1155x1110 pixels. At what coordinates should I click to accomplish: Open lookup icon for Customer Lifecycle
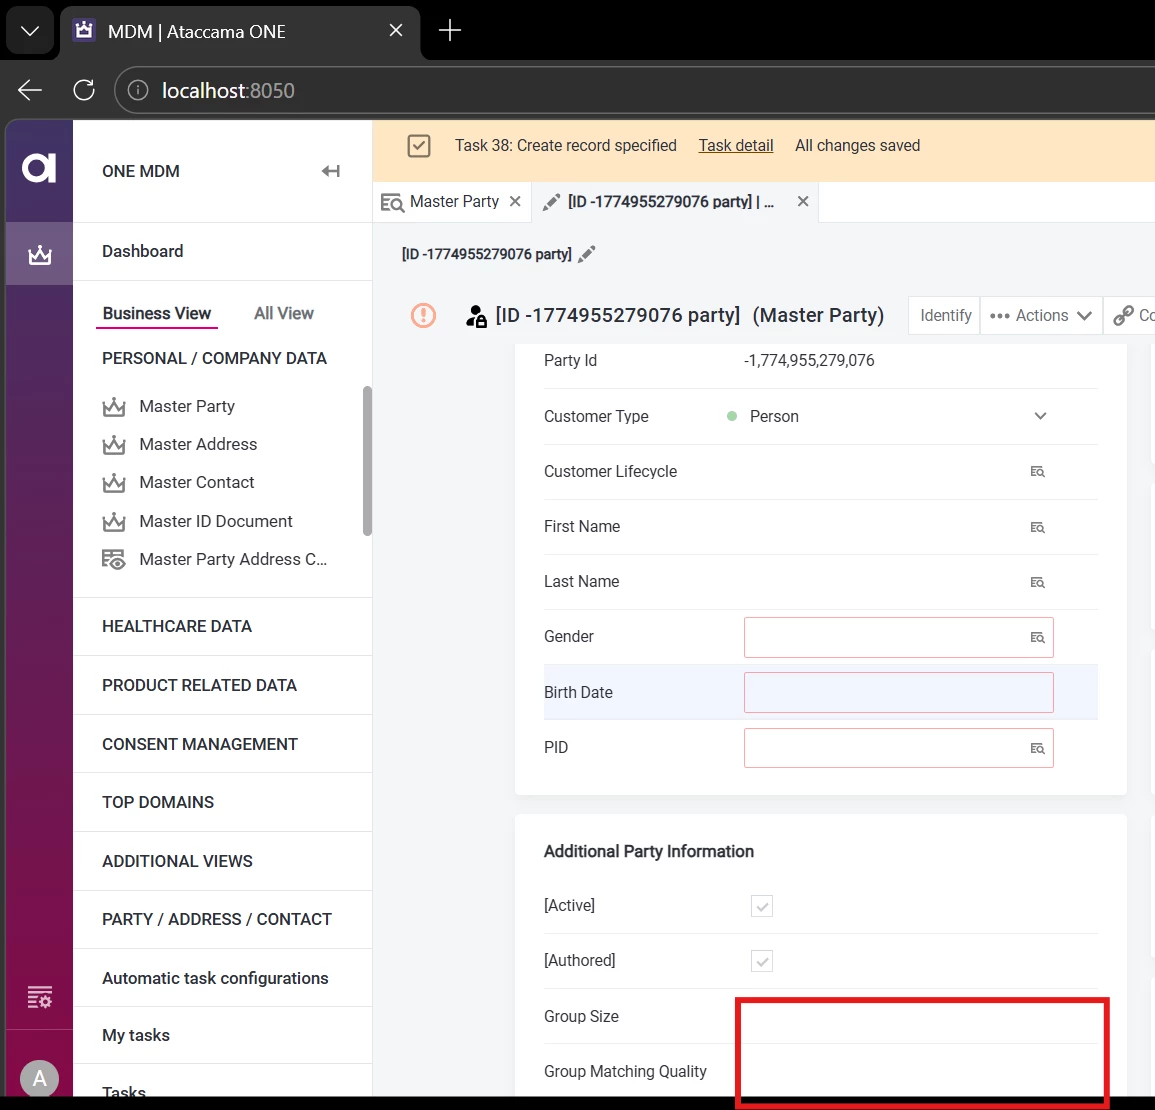pos(1037,471)
